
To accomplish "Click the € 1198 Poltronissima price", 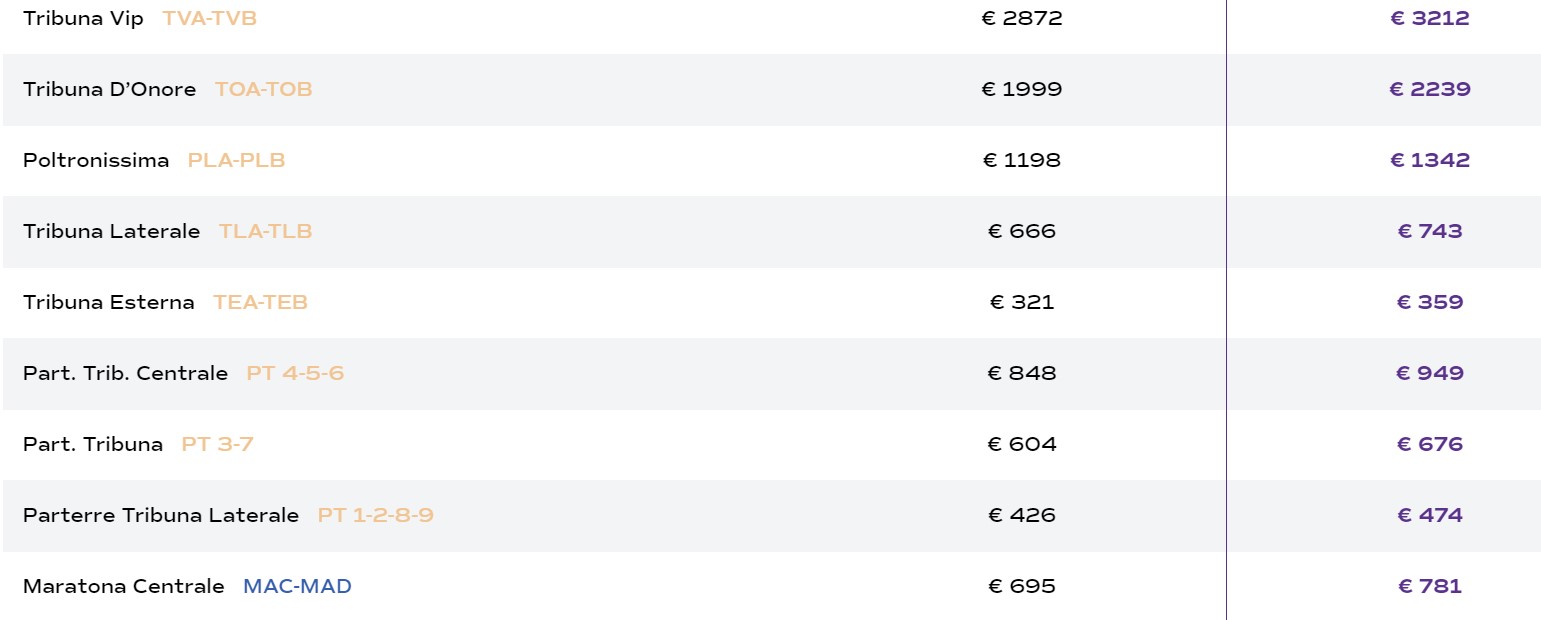I will point(1021,161).
